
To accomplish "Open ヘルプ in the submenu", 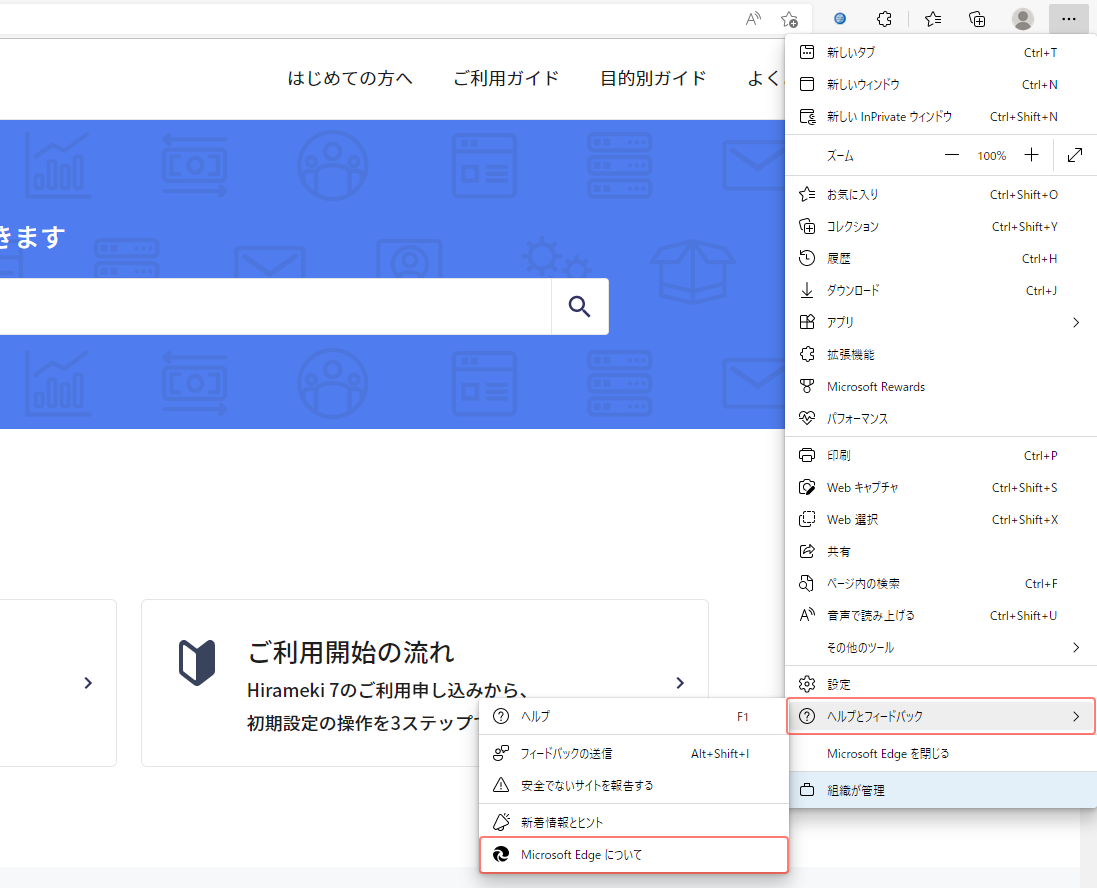I will [634, 717].
